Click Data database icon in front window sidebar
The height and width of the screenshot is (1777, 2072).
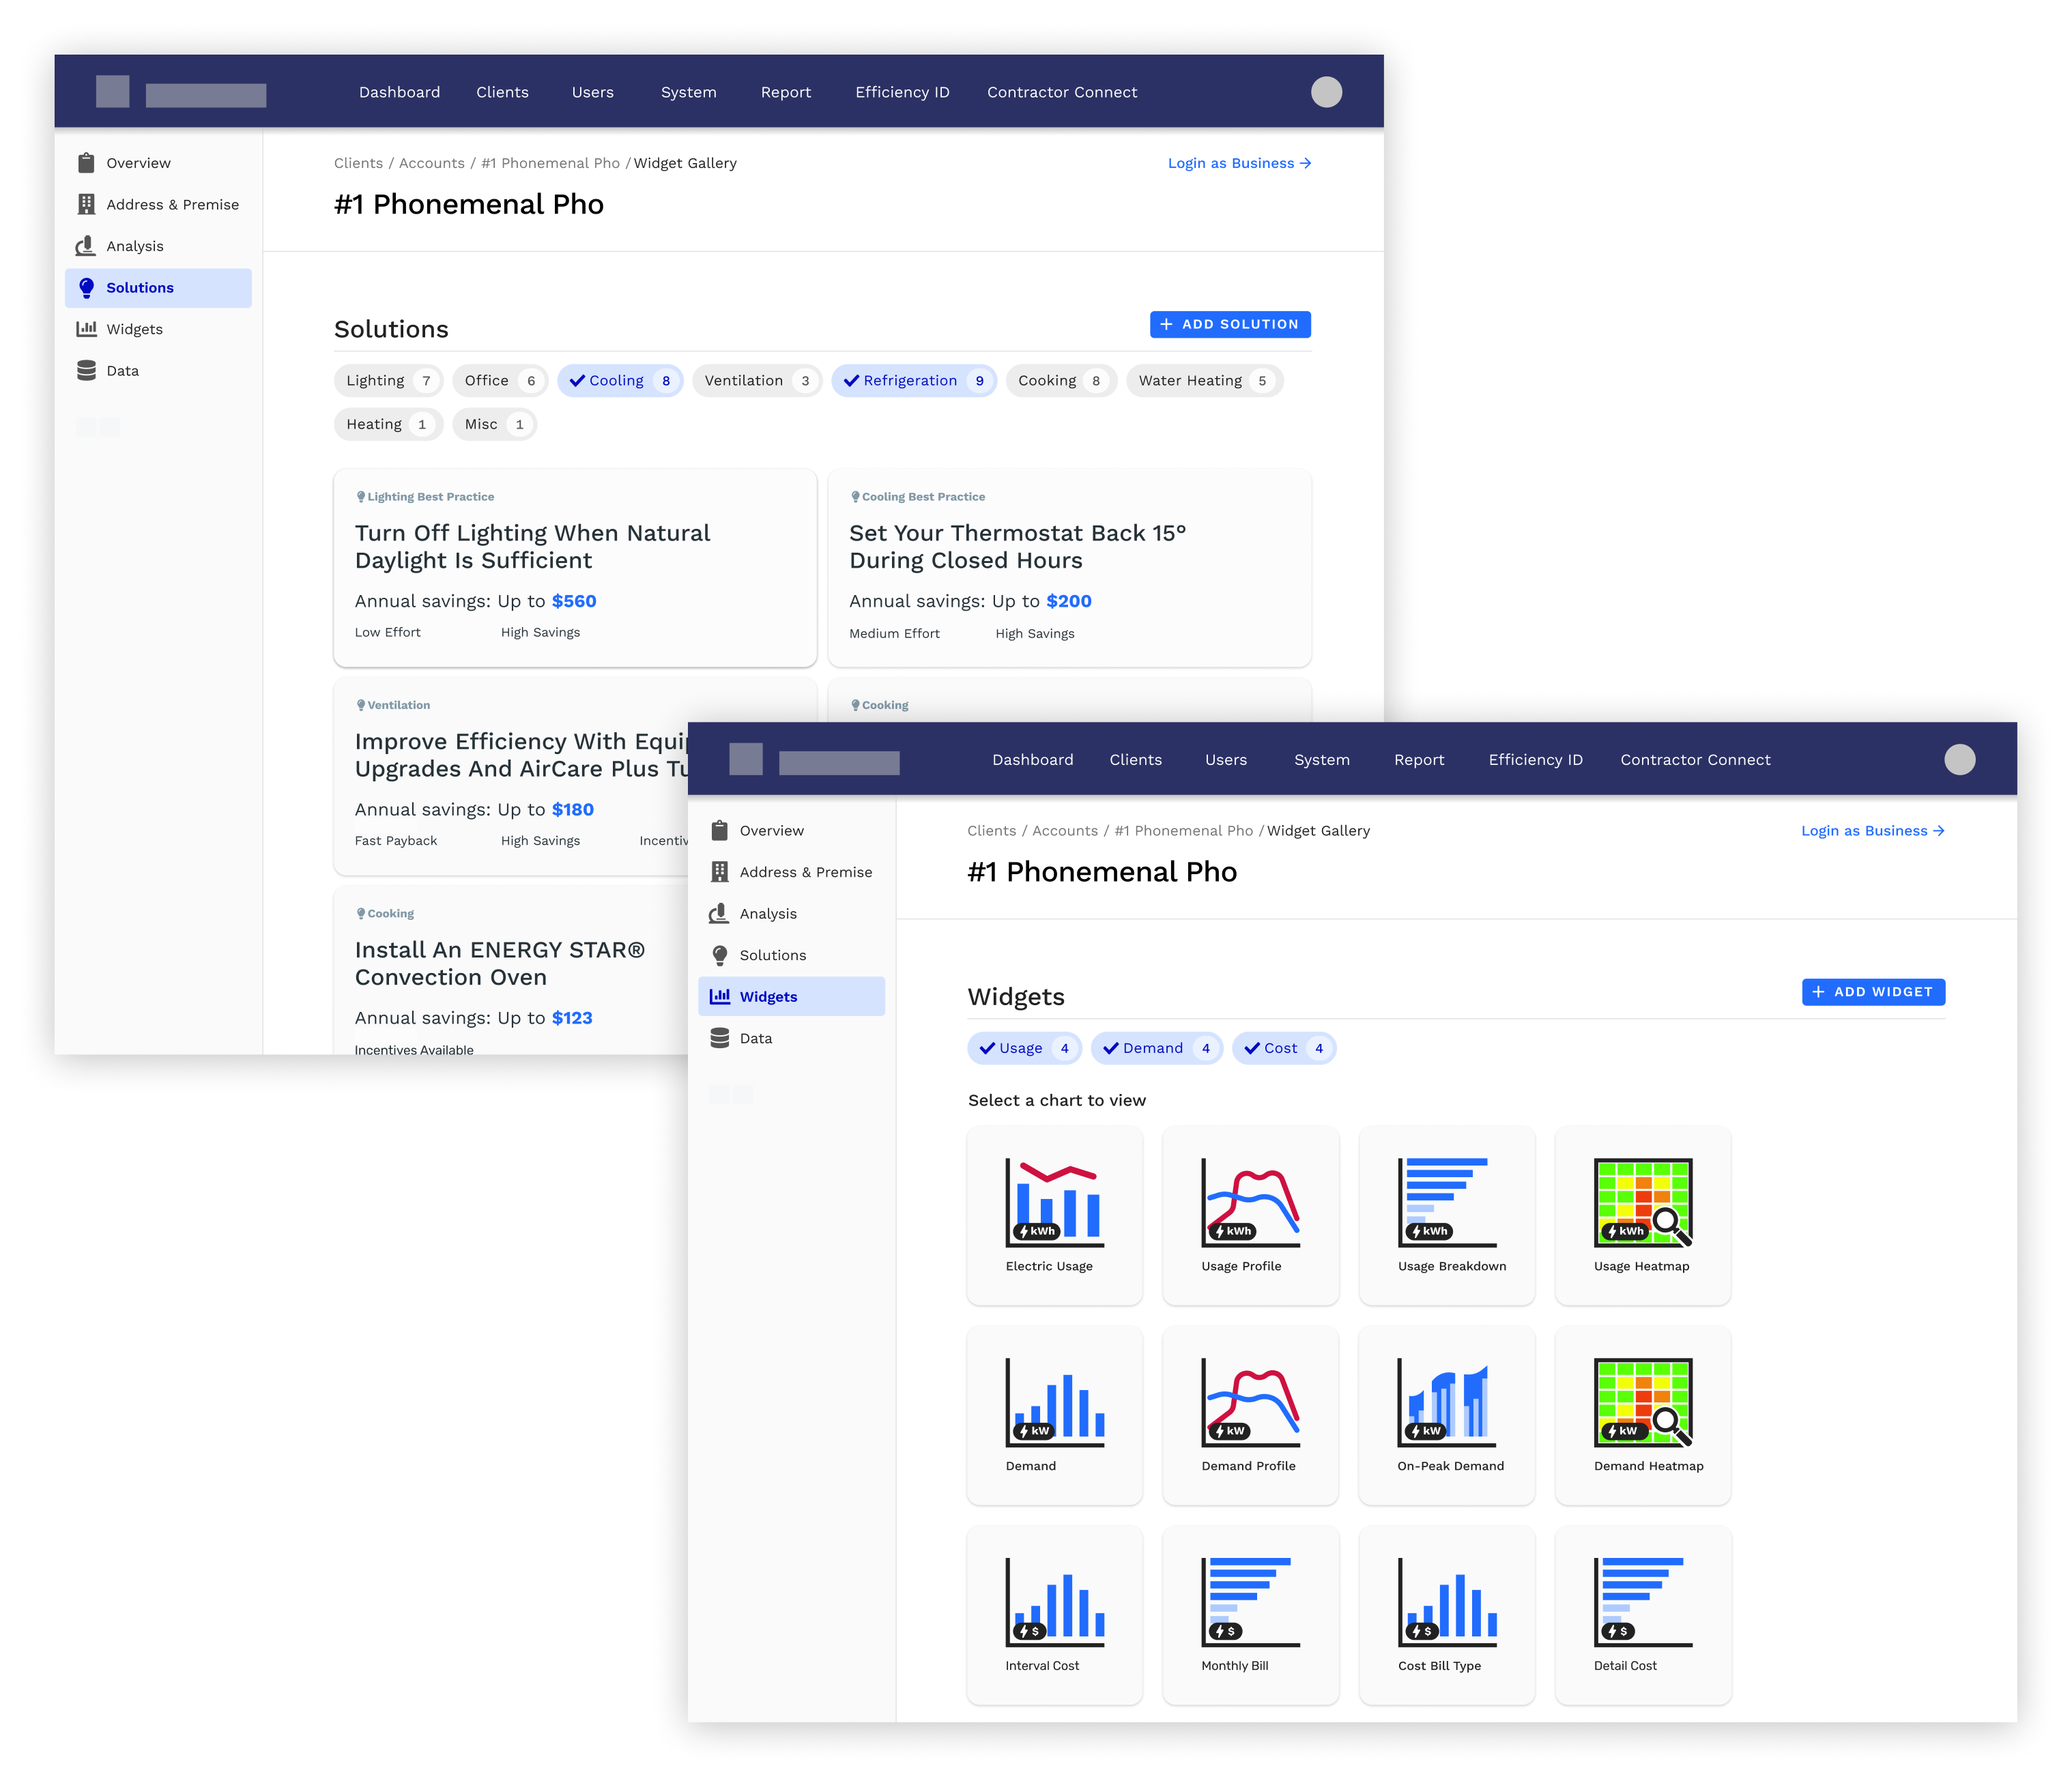point(719,1038)
